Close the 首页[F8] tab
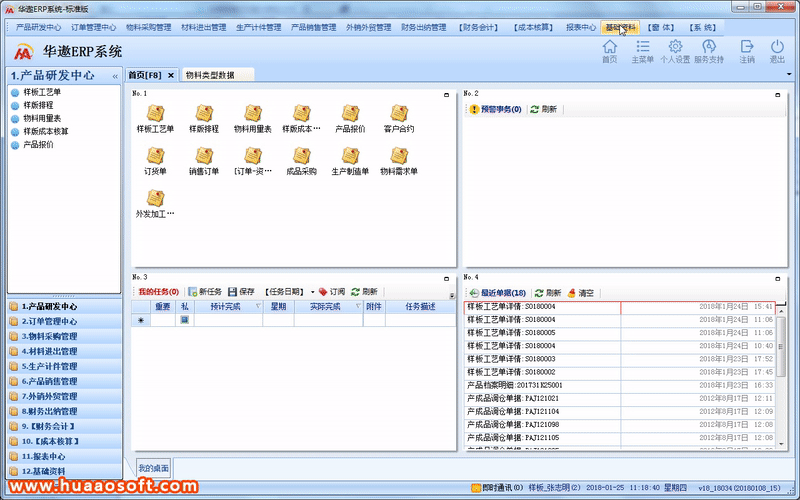Screen dimensions: 800x500 pyautogui.click(x=171, y=75)
